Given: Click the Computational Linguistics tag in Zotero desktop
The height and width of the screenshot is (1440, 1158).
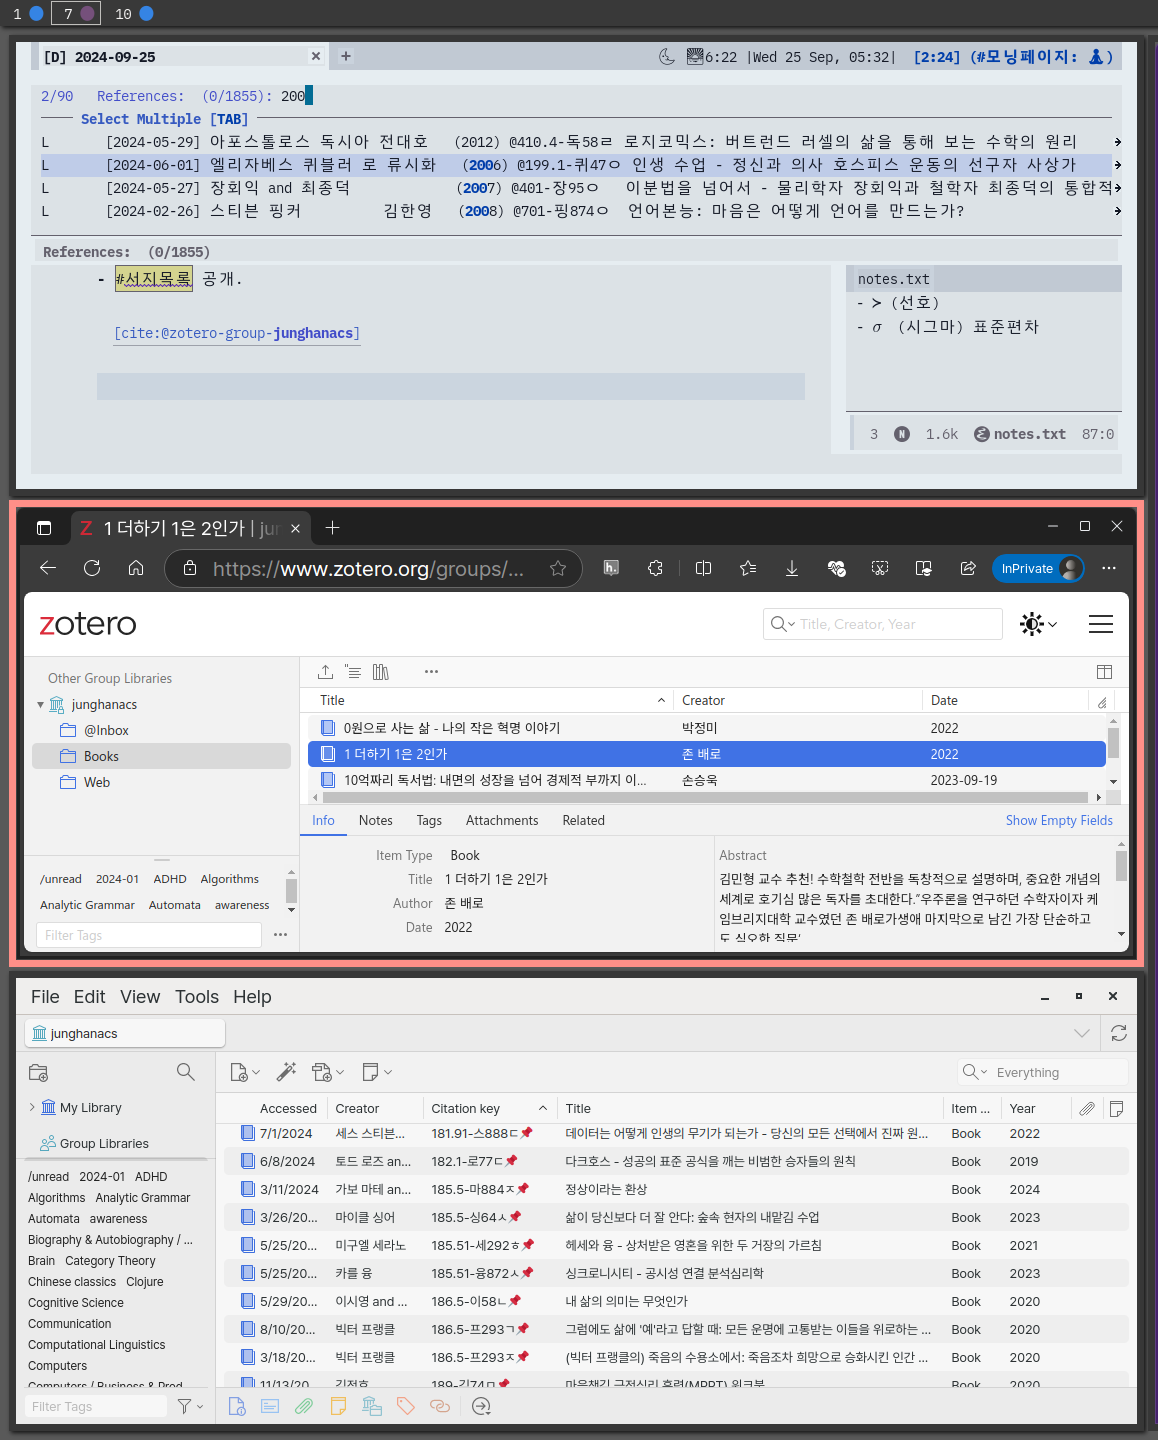Looking at the screenshot, I should click(x=97, y=1344).
